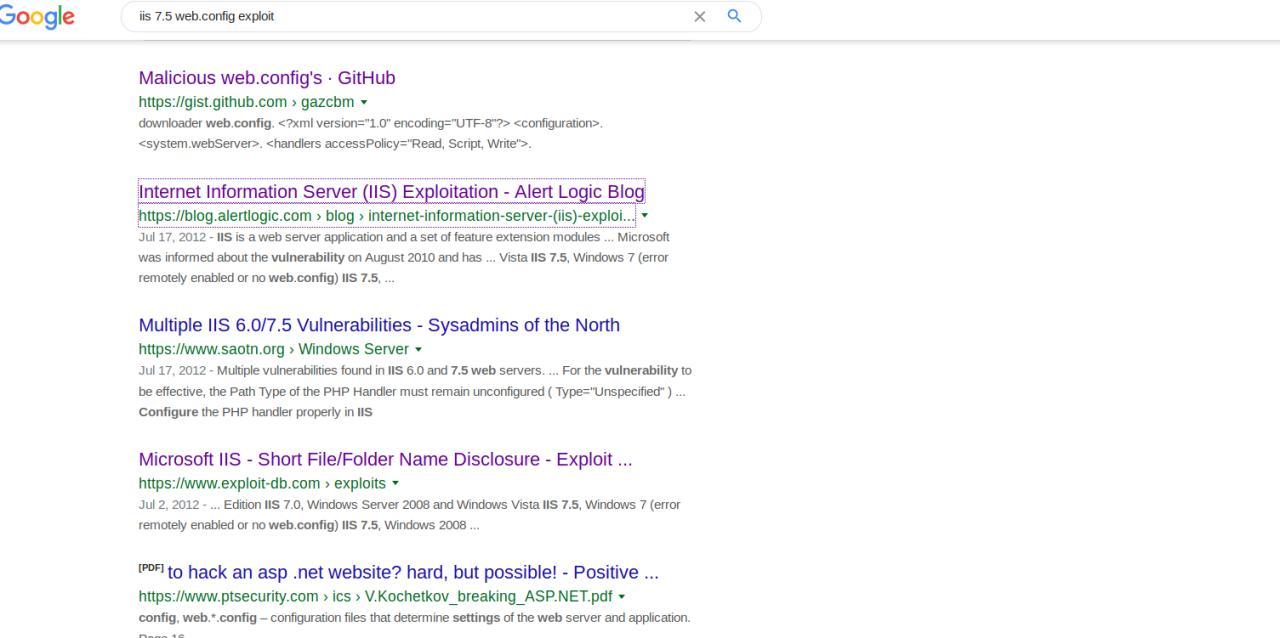Screen dimensions: 1280x638
Task: Open Microsoft IIS Short File/Folder Name Disclosure result
Action: coord(385,460)
